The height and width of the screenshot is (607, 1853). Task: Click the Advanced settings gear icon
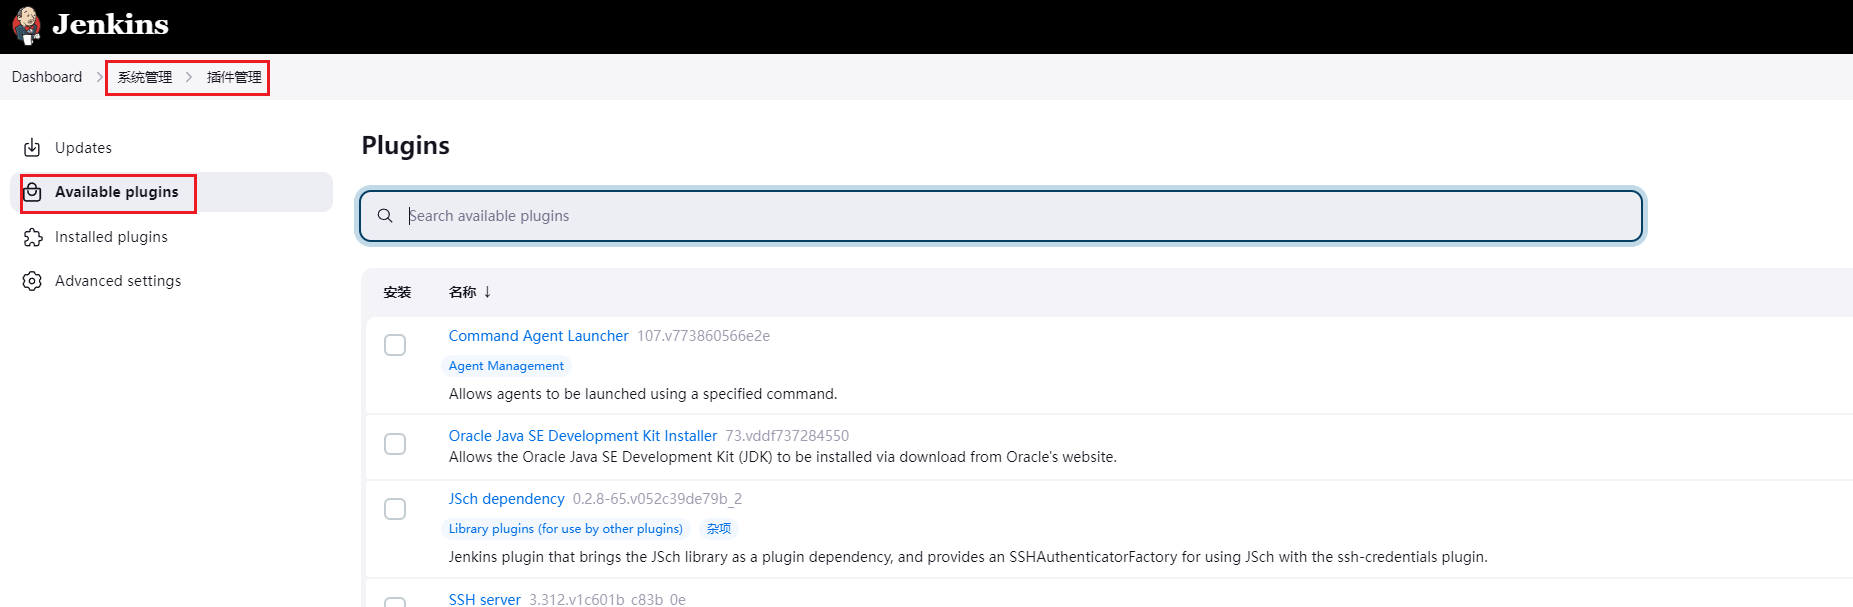point(32,281)
